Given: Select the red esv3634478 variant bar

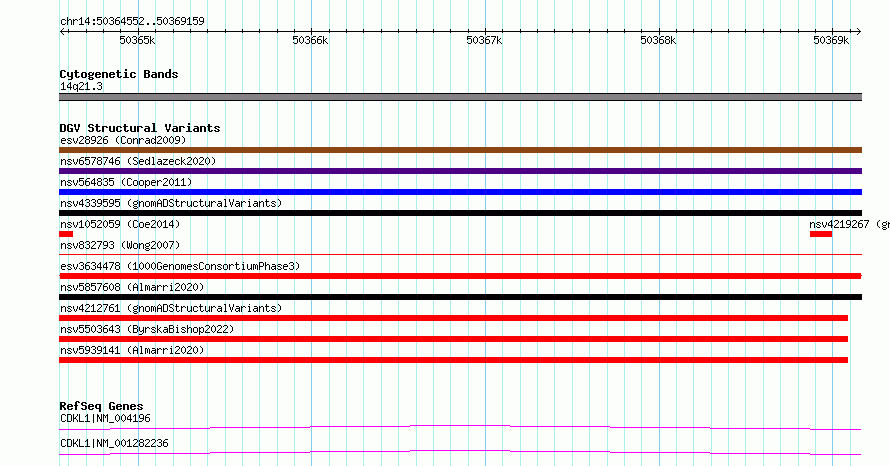Looking at the screenshot, I should (460, 276).
